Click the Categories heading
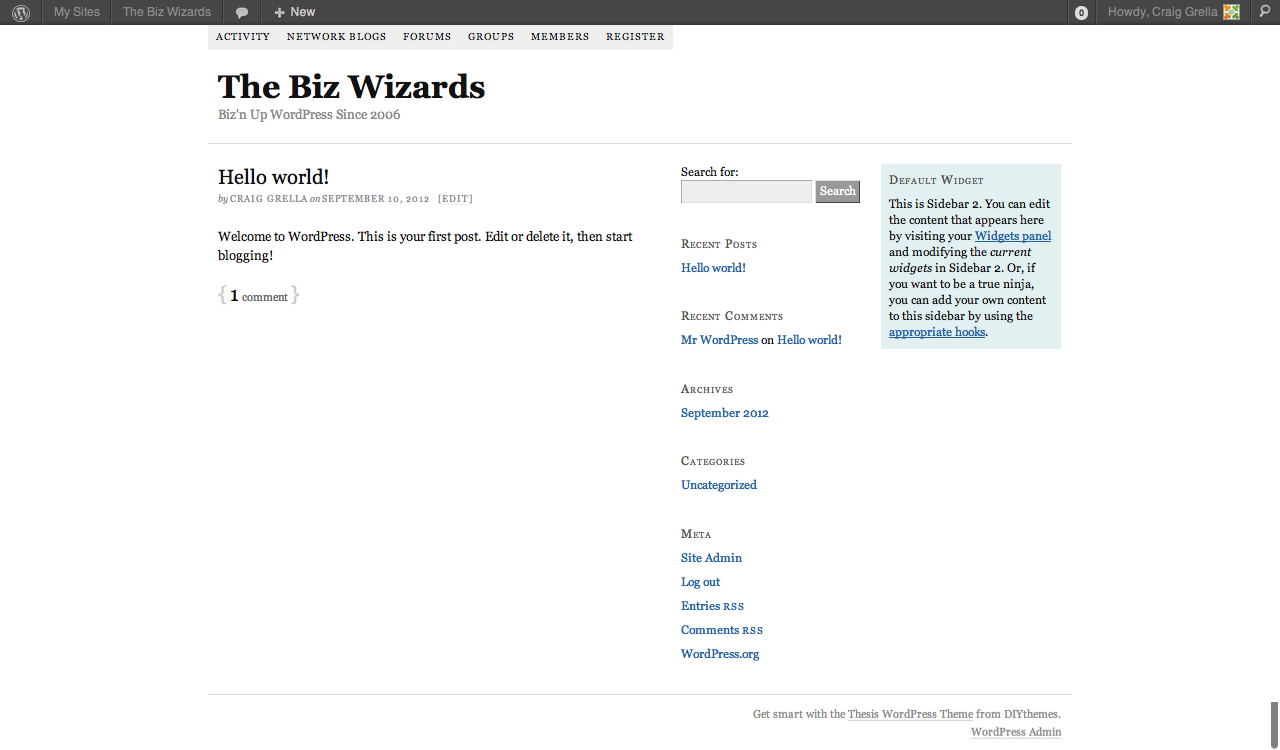The width and height of the screenshot is (1280, 750). point(713,461)
